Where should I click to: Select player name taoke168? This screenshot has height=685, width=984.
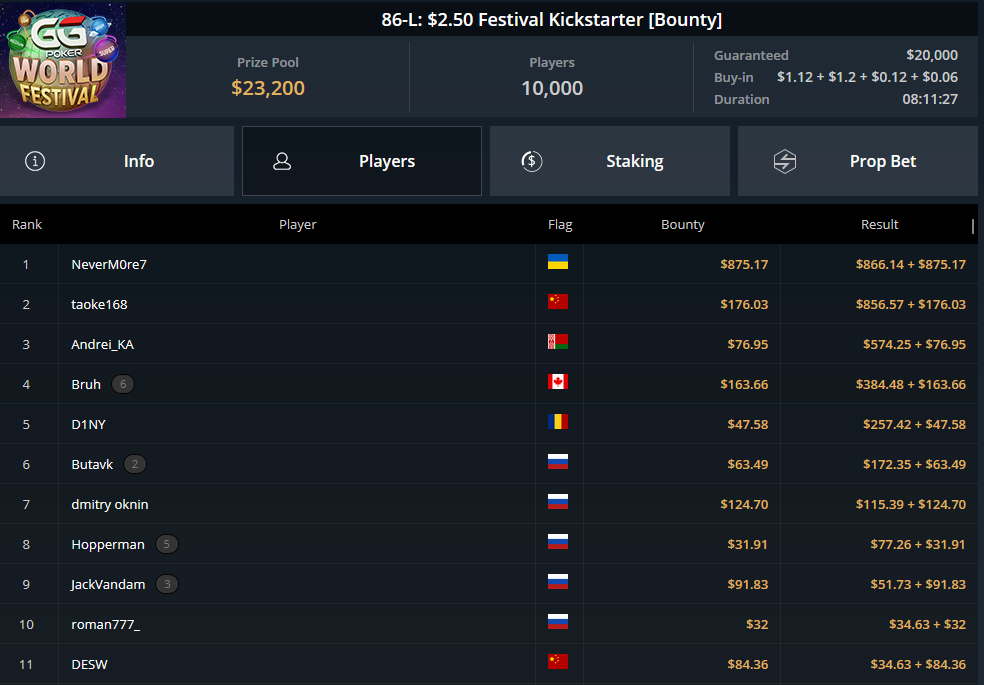(x=99, y=304)
